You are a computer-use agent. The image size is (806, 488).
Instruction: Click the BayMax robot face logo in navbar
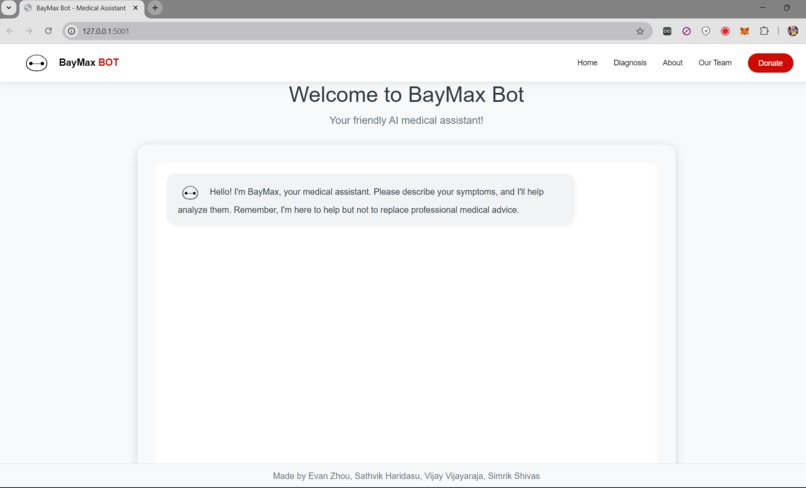tap(36, 63)
